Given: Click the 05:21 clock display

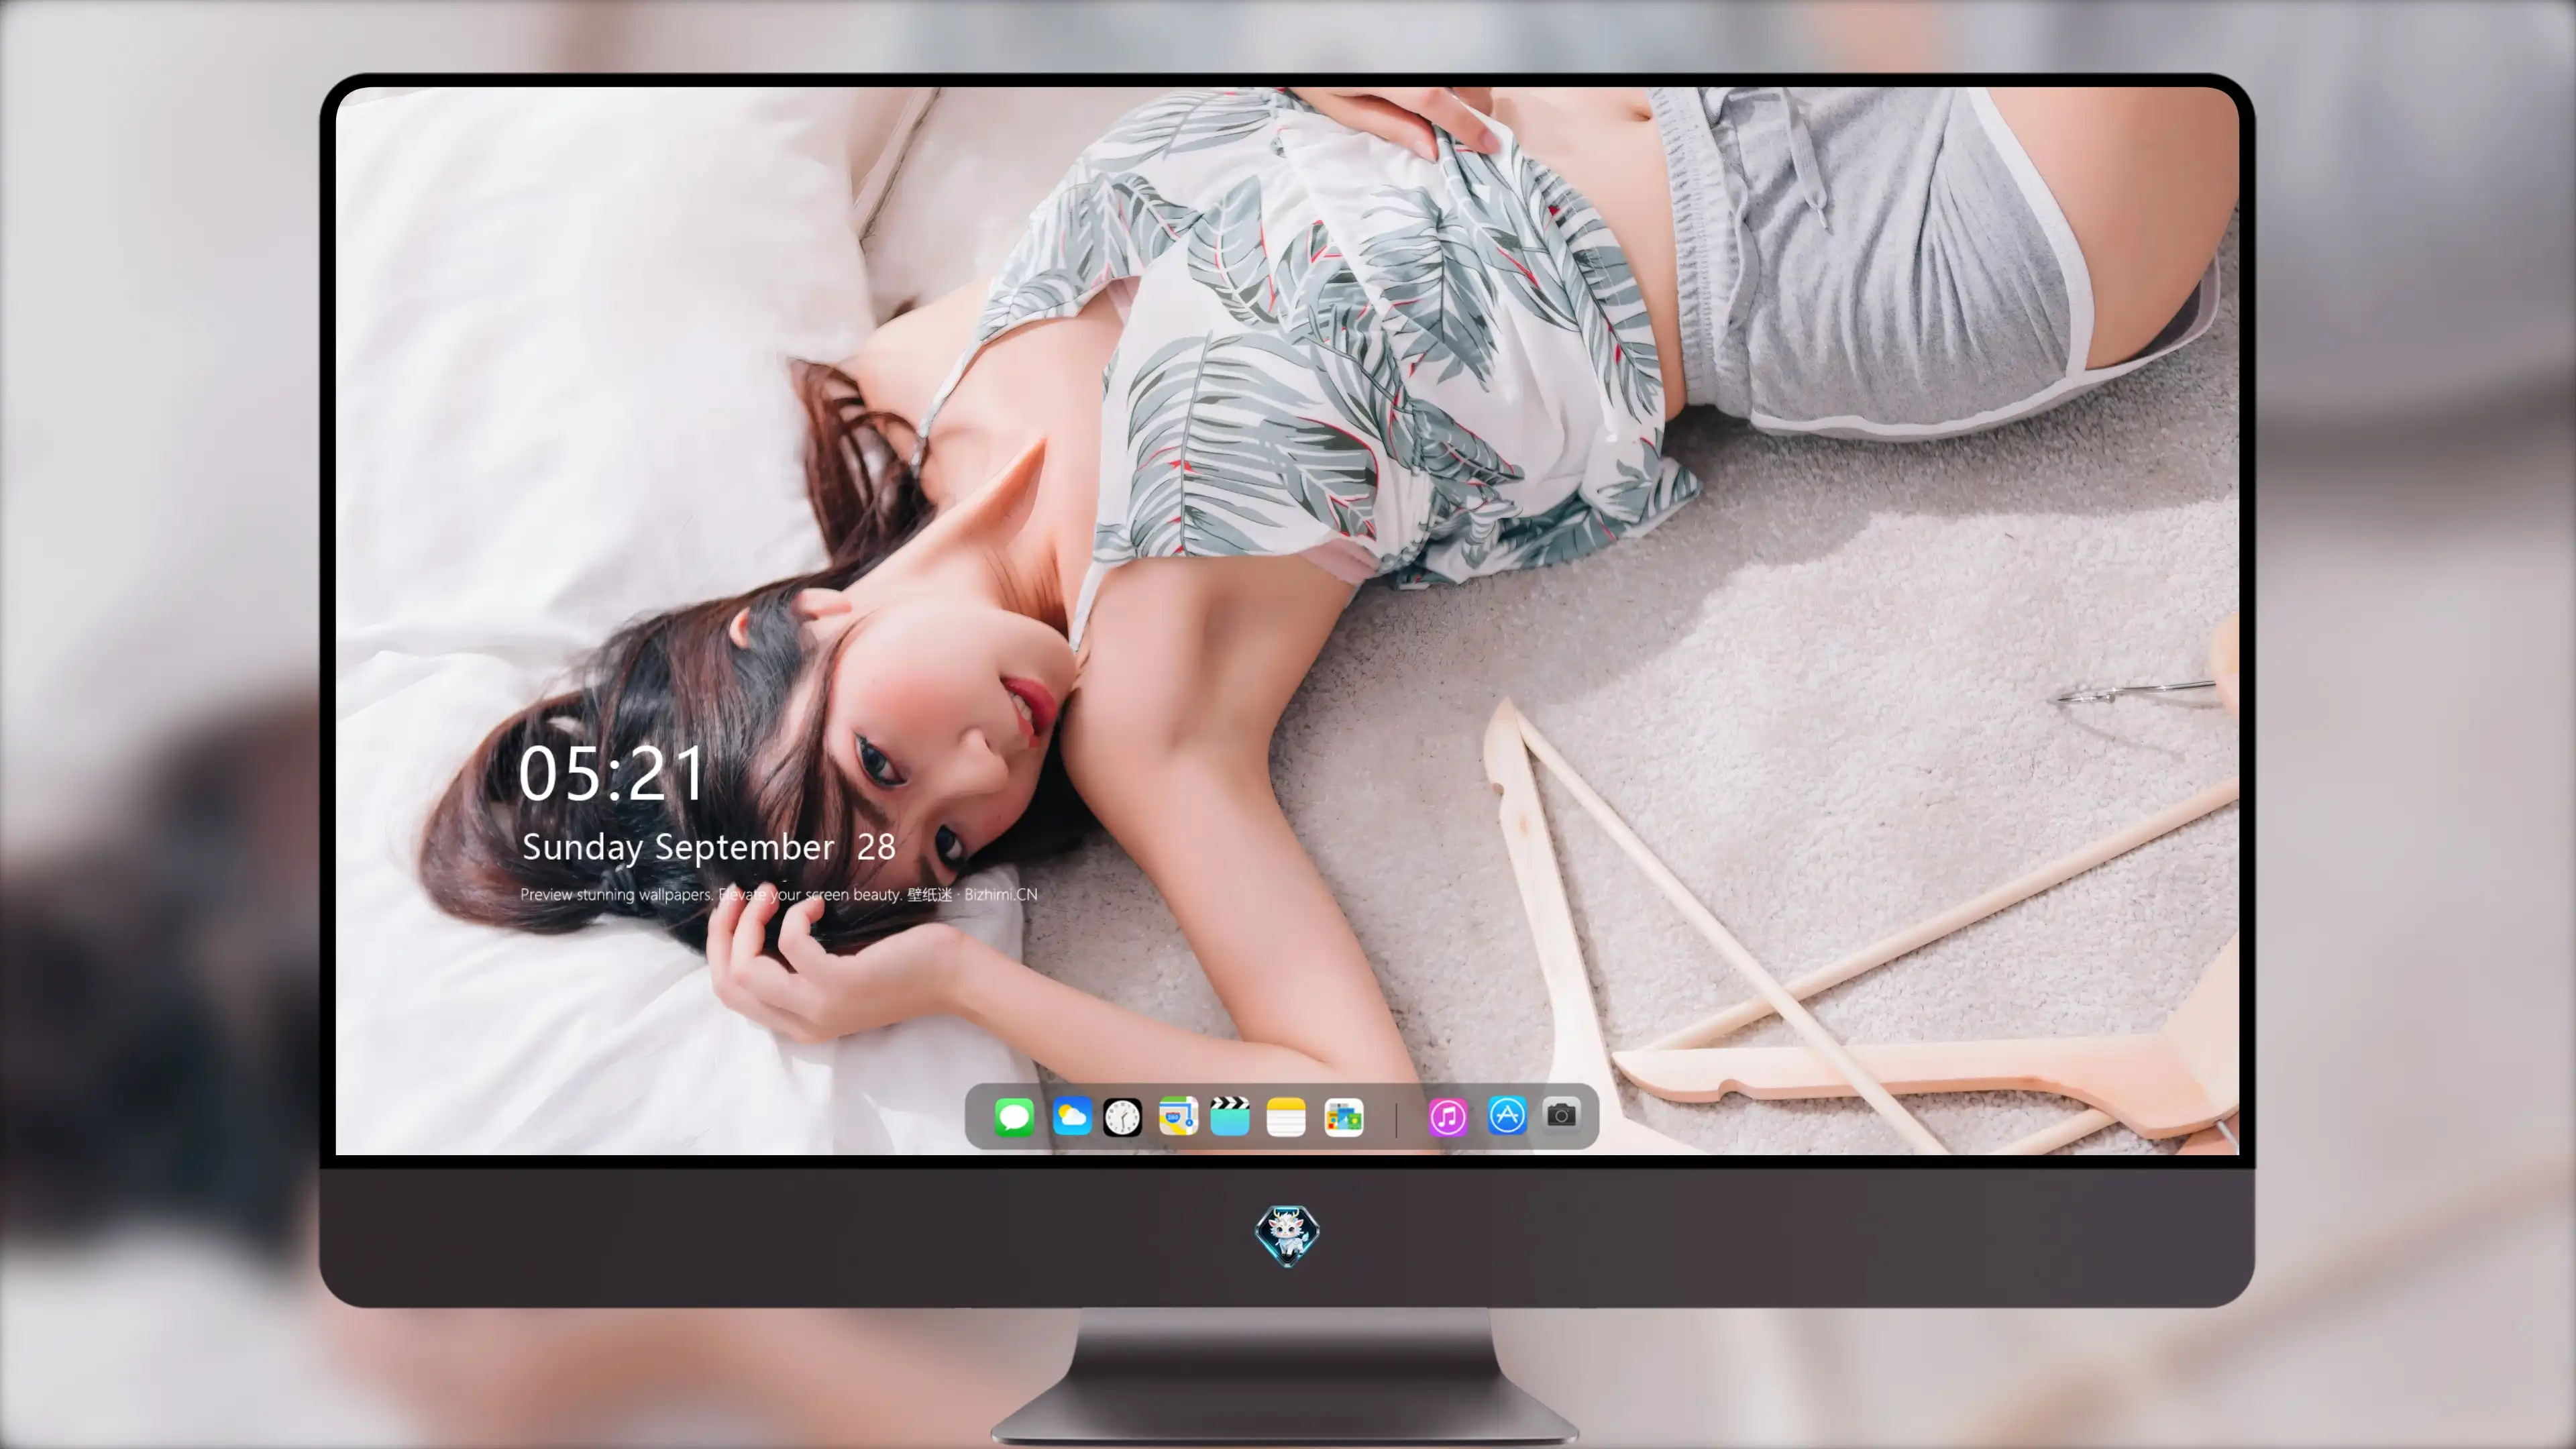Looking at the screenshot, I should pyautogui.click(x=612, y=773).
